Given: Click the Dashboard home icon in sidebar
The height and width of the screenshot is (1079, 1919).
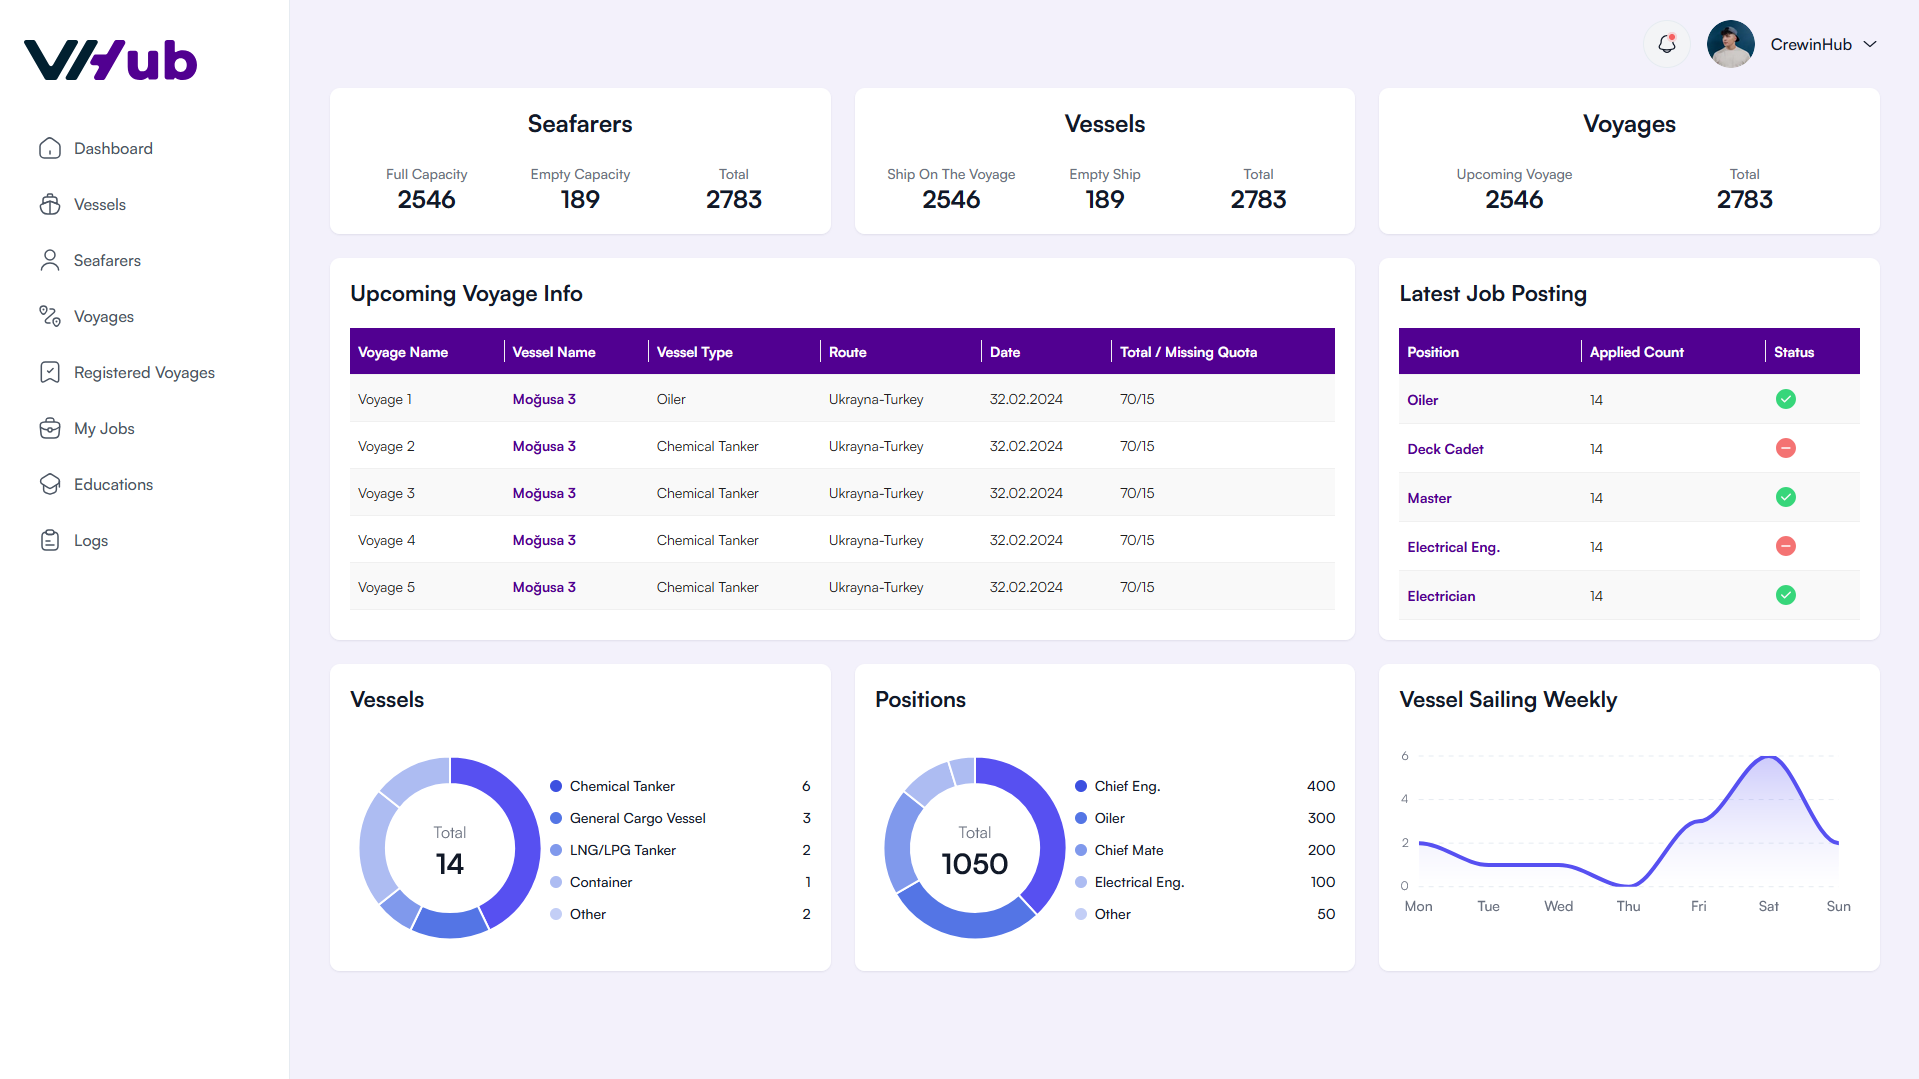Looking at the screenshot, I should [50, 149].
